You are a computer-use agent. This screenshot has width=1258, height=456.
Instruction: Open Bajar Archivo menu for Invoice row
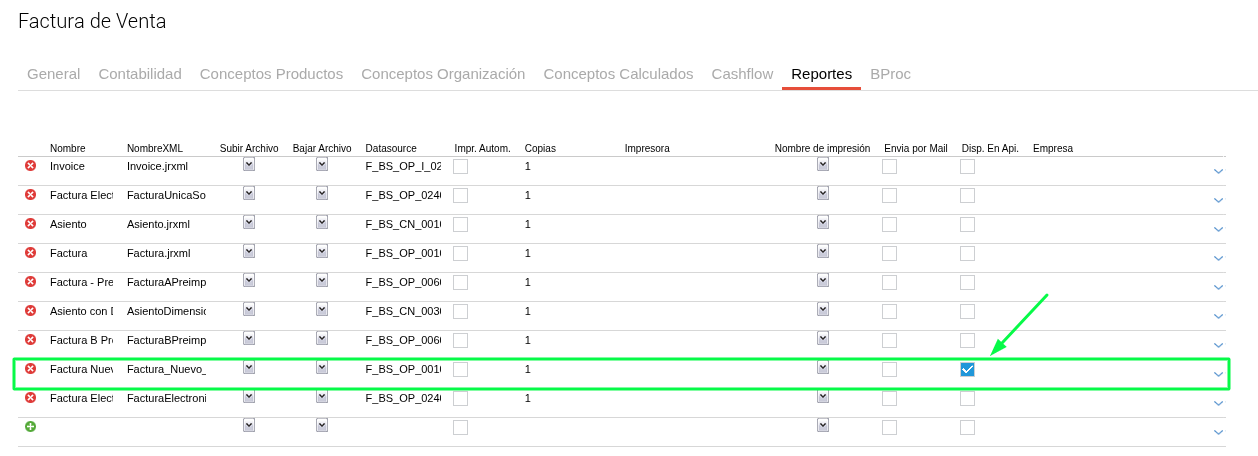[322, 164]
